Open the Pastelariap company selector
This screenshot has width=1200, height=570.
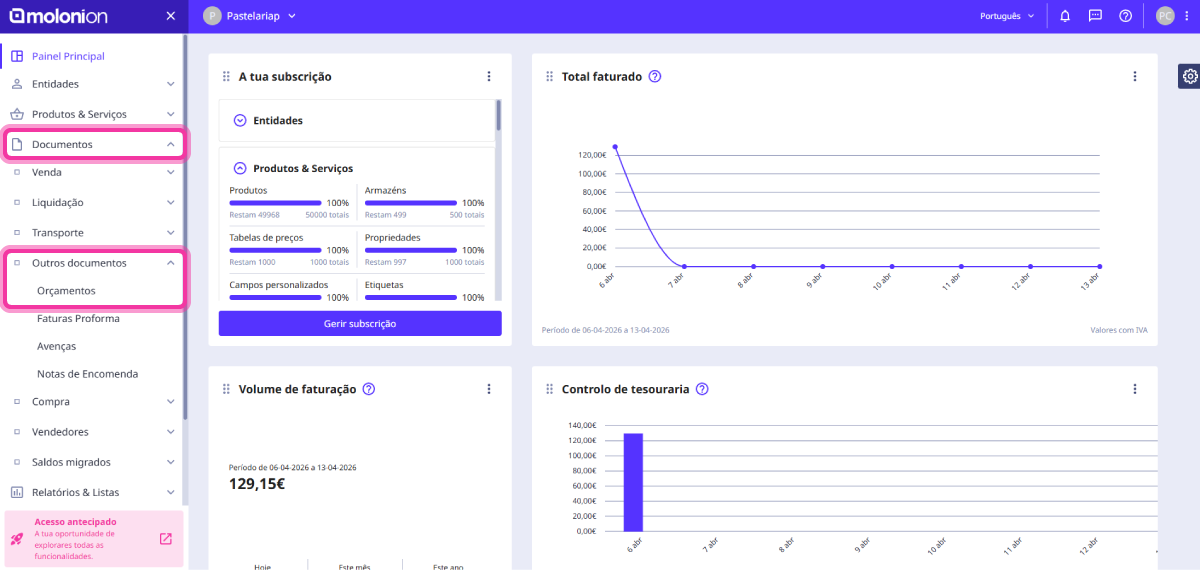click(250, 16)
